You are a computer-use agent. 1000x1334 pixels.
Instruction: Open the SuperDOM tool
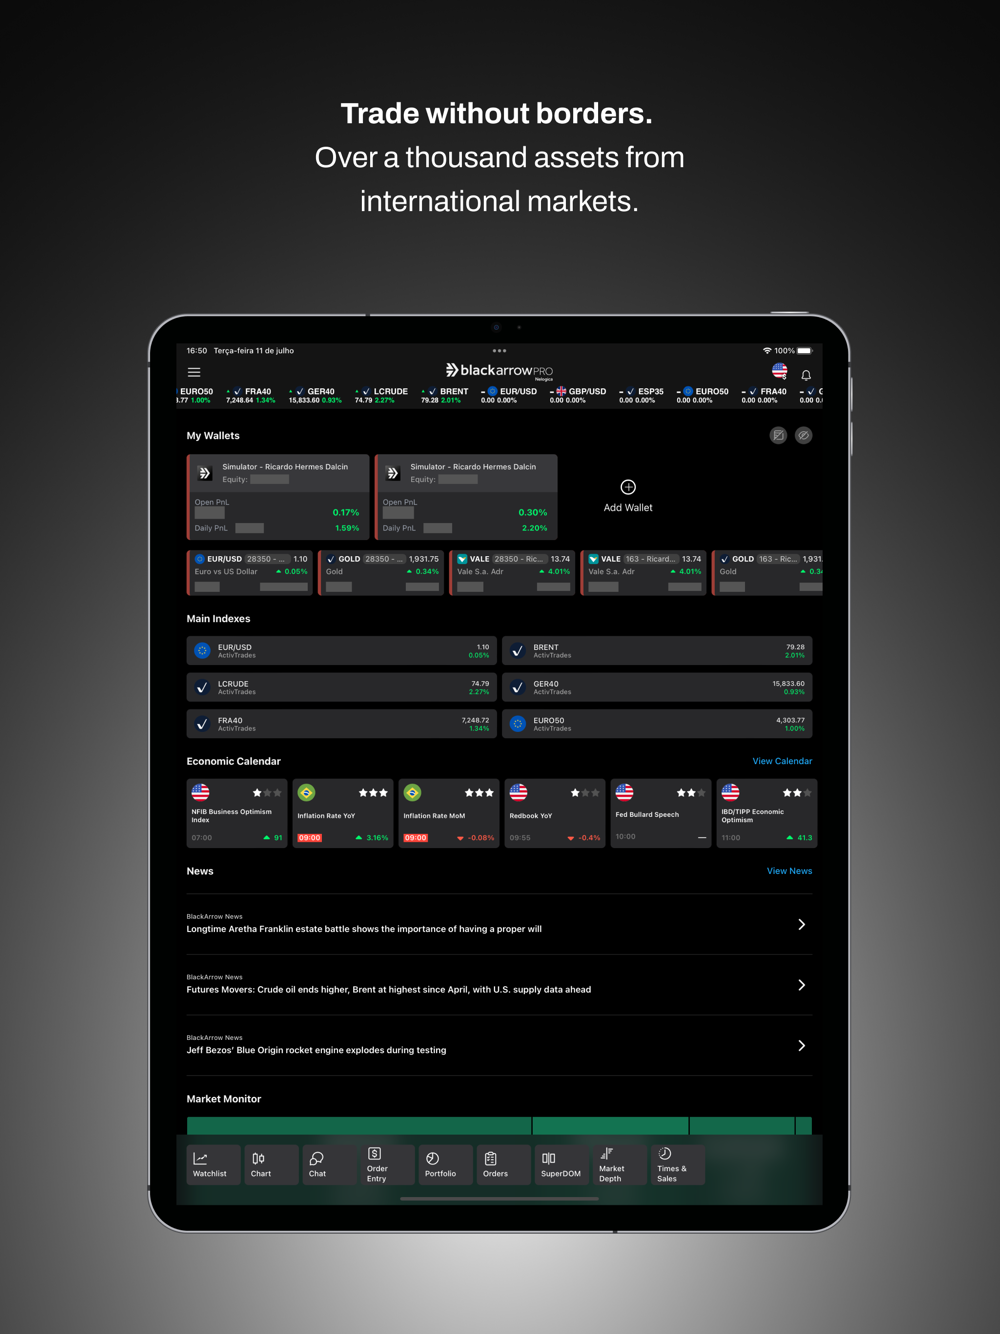[561, 1165]
